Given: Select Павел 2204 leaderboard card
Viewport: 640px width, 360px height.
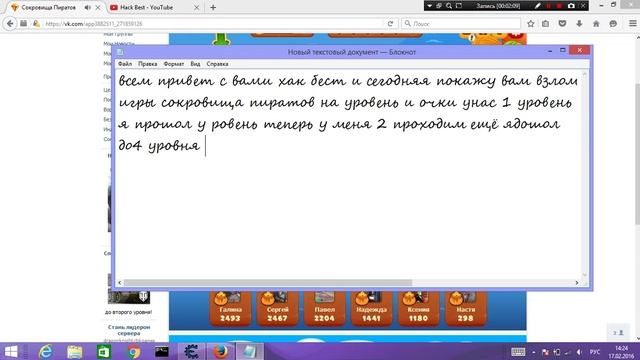Looking at the screenshot, I should (x=324, y=309).
